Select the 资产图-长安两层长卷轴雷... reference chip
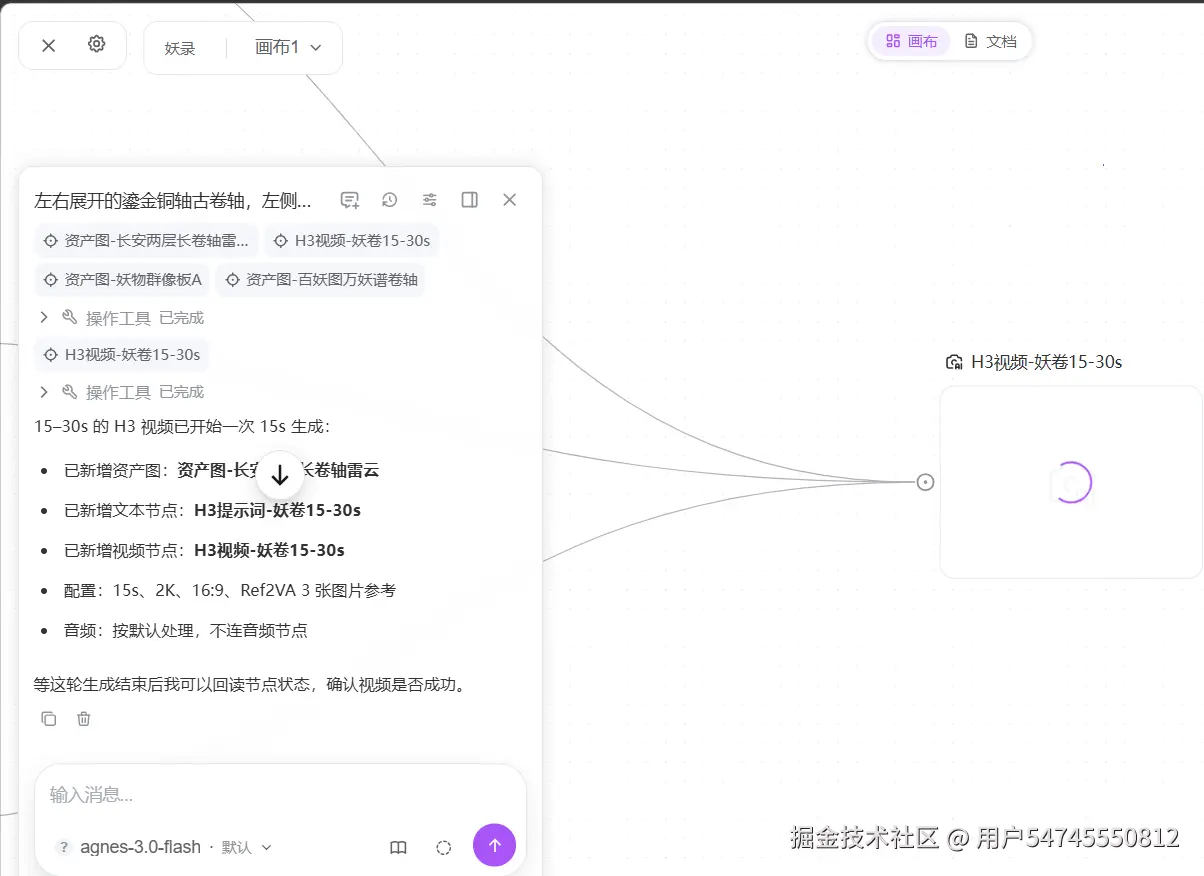This screenshot has height=876, width=1204. point(146,241)
